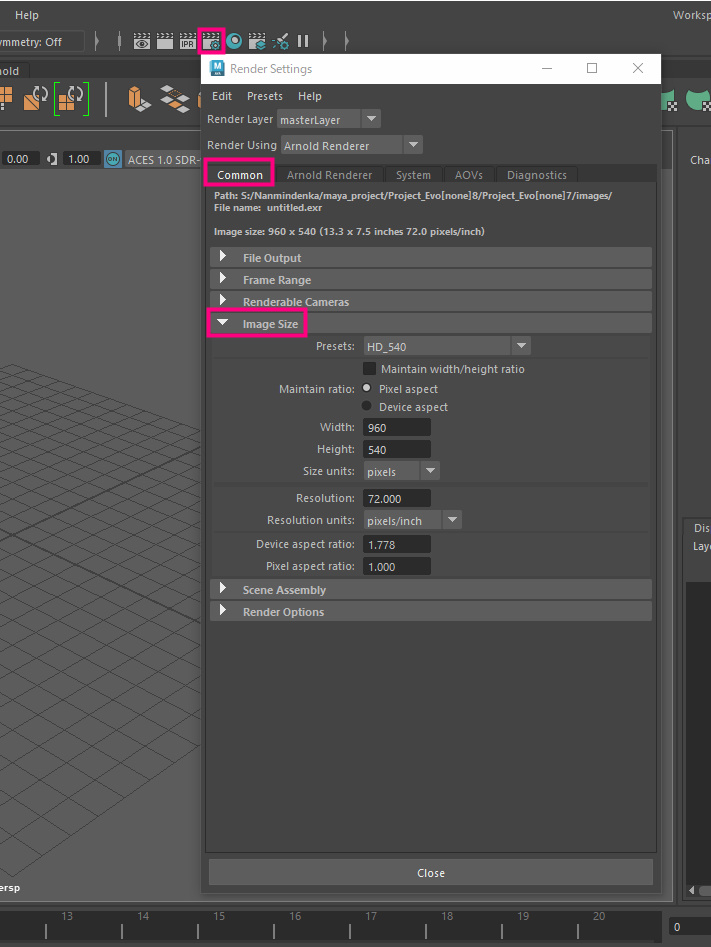Expand the Renderable Cameras section
711x947 pixels.
[x=431, y=301]
